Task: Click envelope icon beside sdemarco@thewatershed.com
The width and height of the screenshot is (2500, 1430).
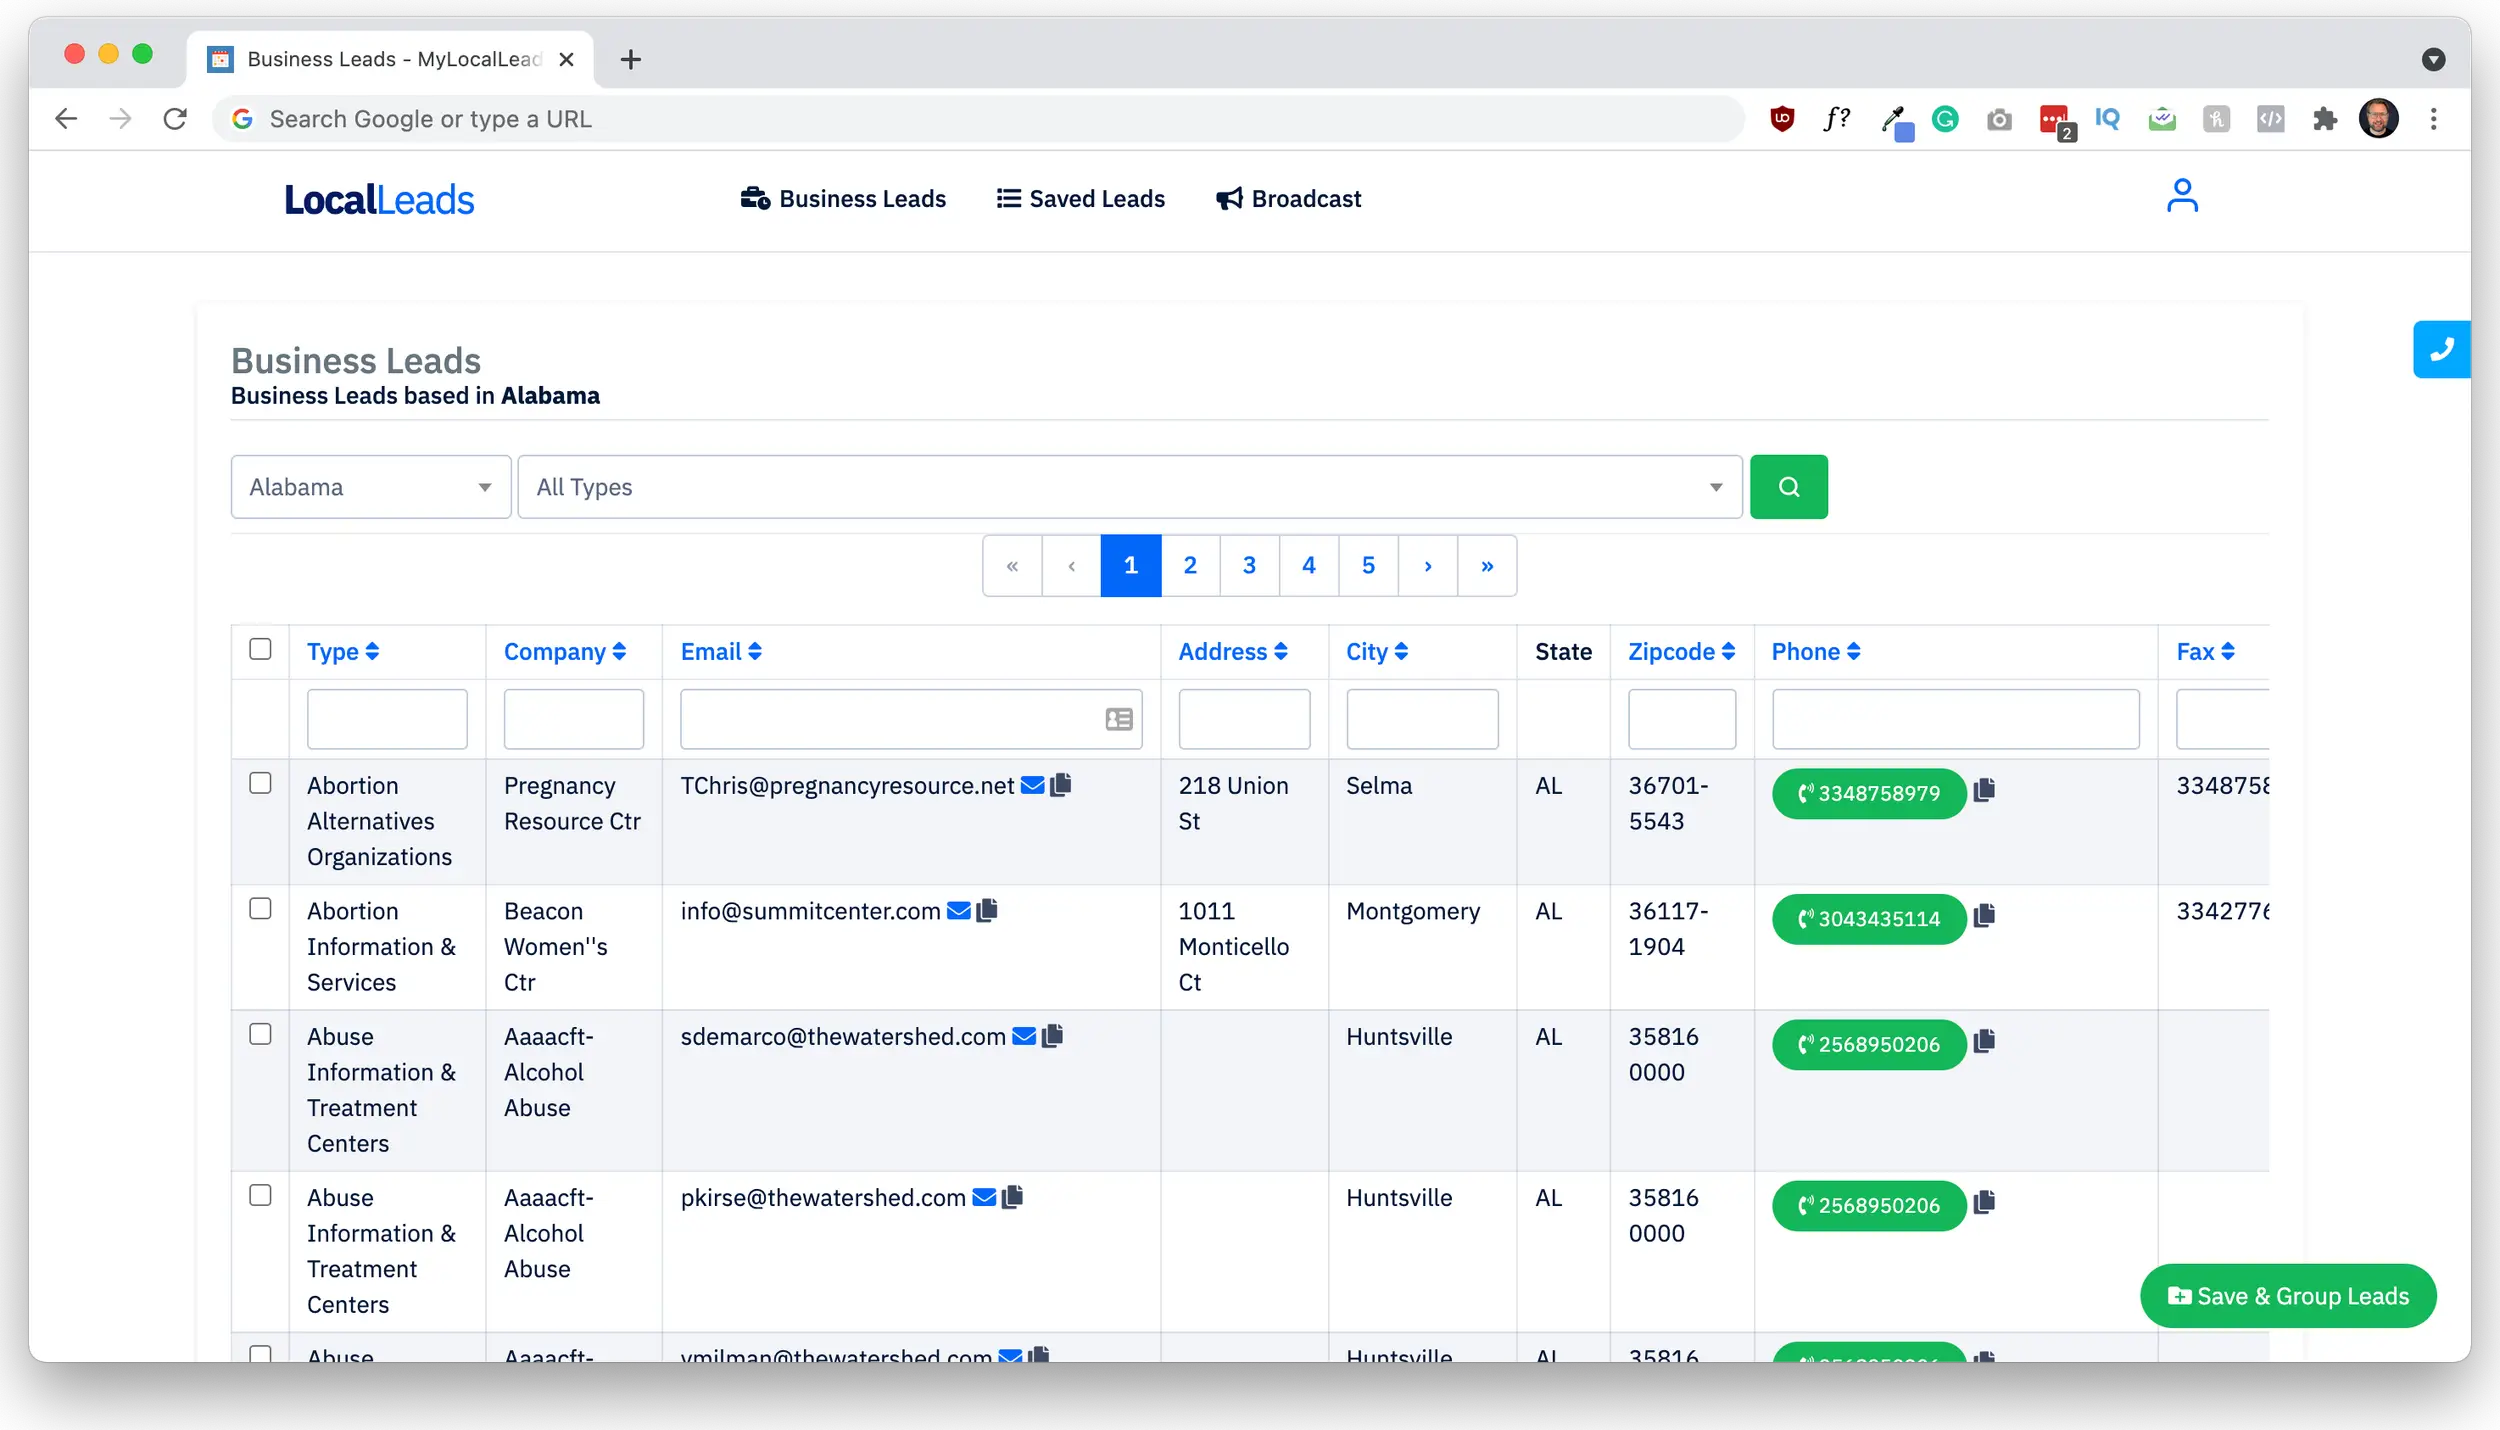Action: [1024, 1037]
